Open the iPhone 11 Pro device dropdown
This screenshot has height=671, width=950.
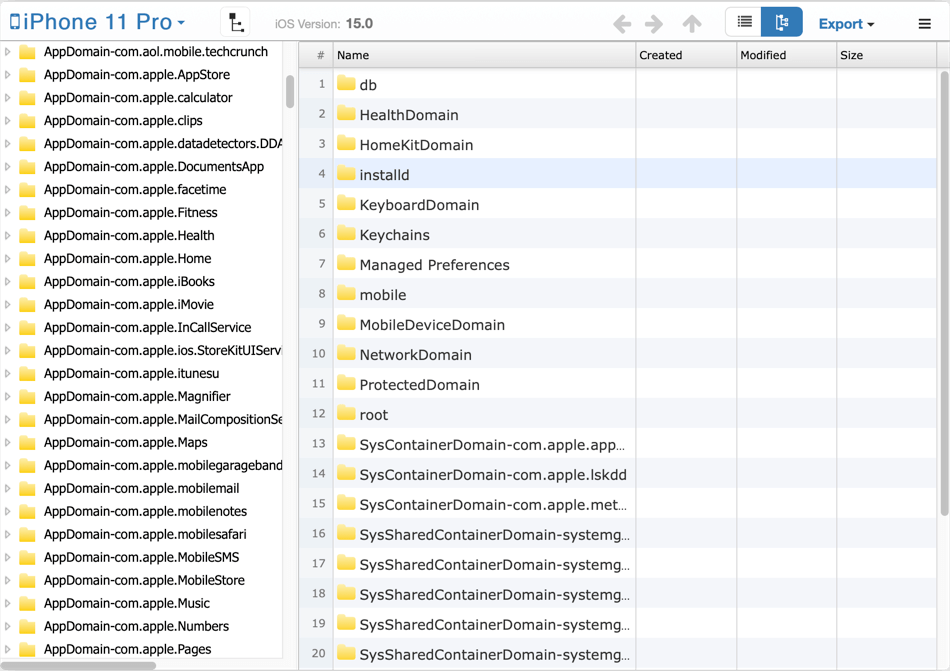pos(97,22)
